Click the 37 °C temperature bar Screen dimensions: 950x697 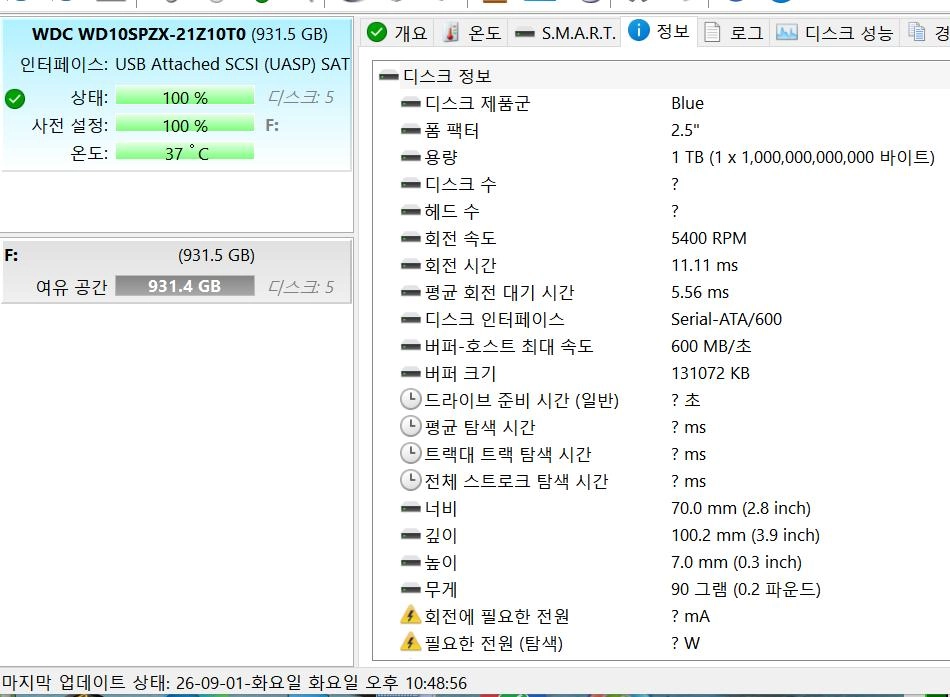[x=185, y=153]
